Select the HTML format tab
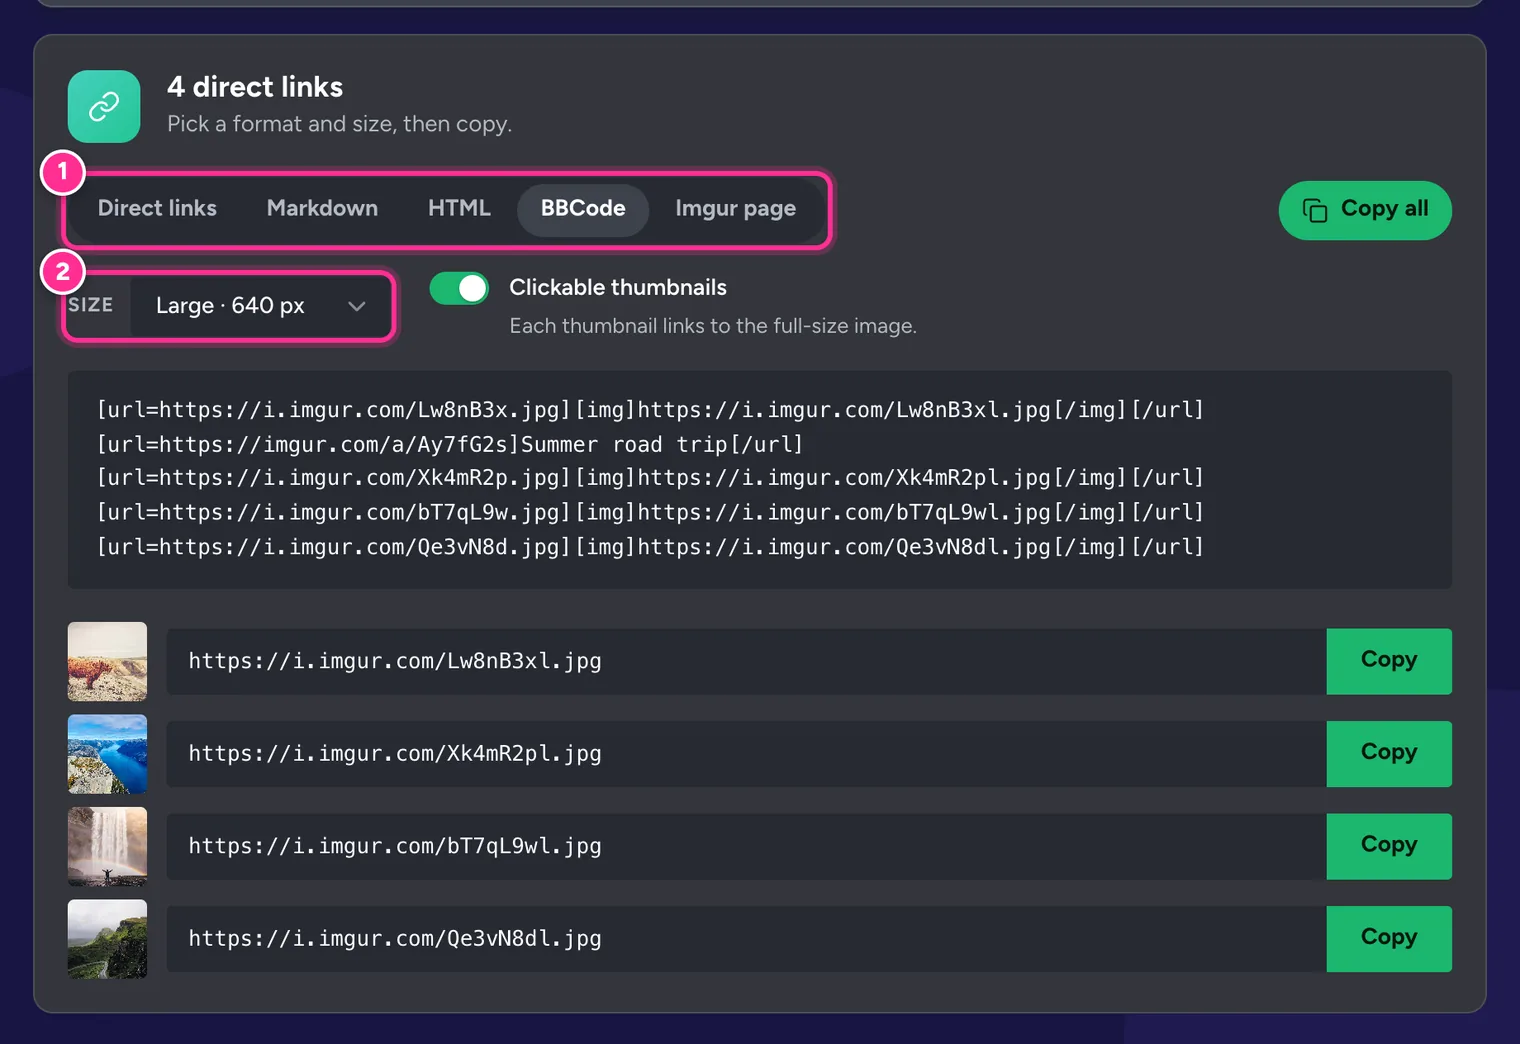Image resolution: width=1520 pixels, height=1044 pixels. click(459, 209)
